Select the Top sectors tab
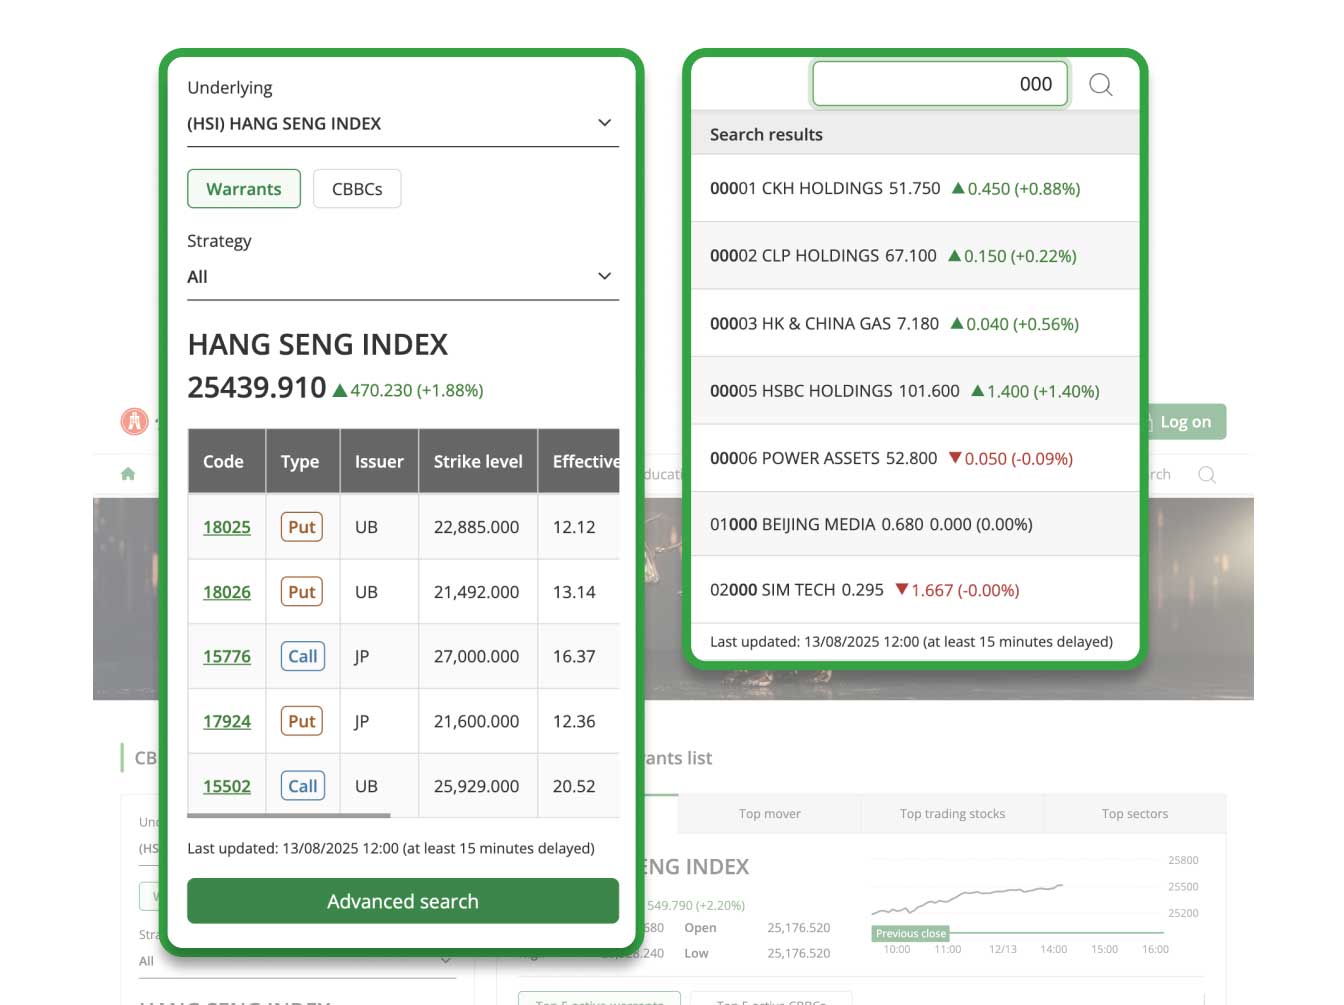The height and width of the screenshot is (1005, 1344). point(1134,814)
